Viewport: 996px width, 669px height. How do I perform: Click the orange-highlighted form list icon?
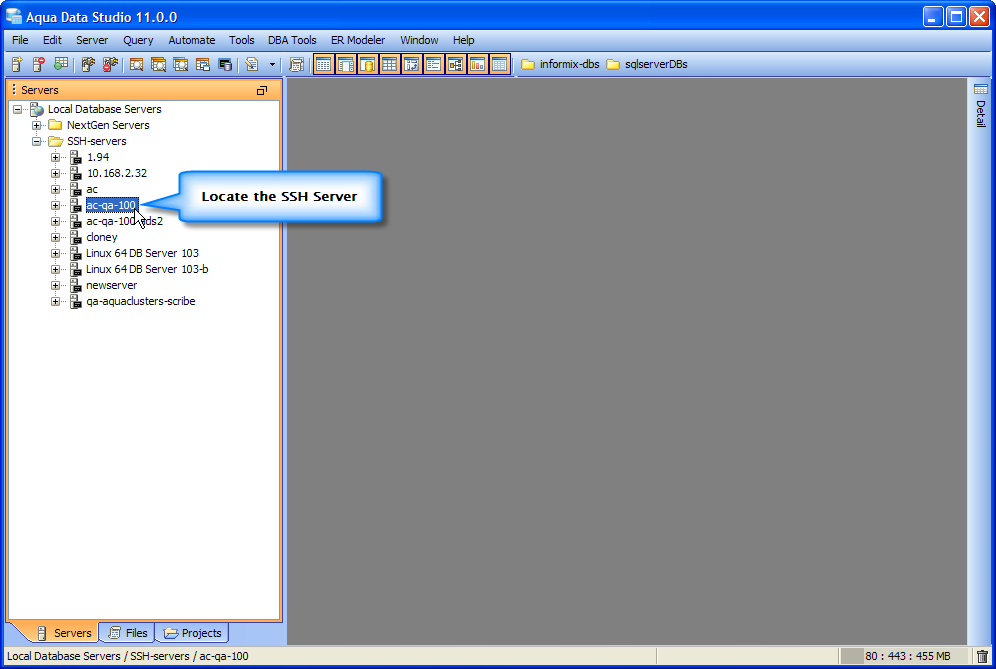point(434,64)
